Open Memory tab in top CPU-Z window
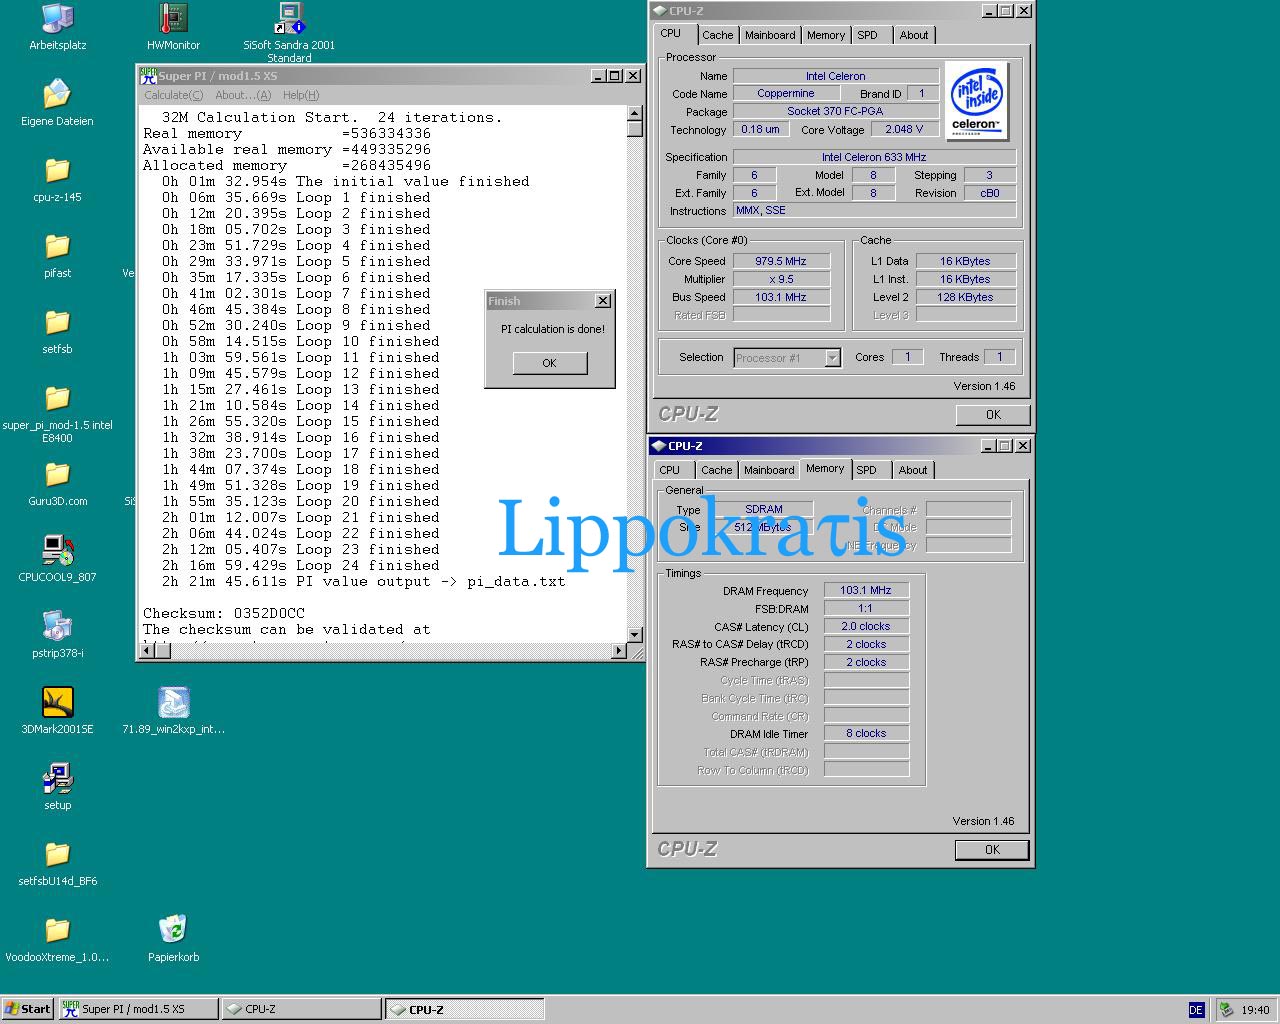The width and height of the screenshot is (1280, 1024). (x=826, y=35)
